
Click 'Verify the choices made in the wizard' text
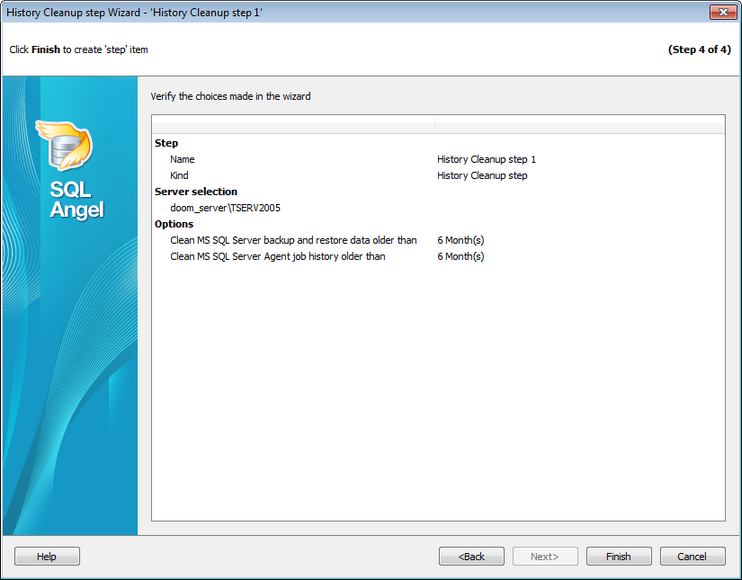click(230, 97)
